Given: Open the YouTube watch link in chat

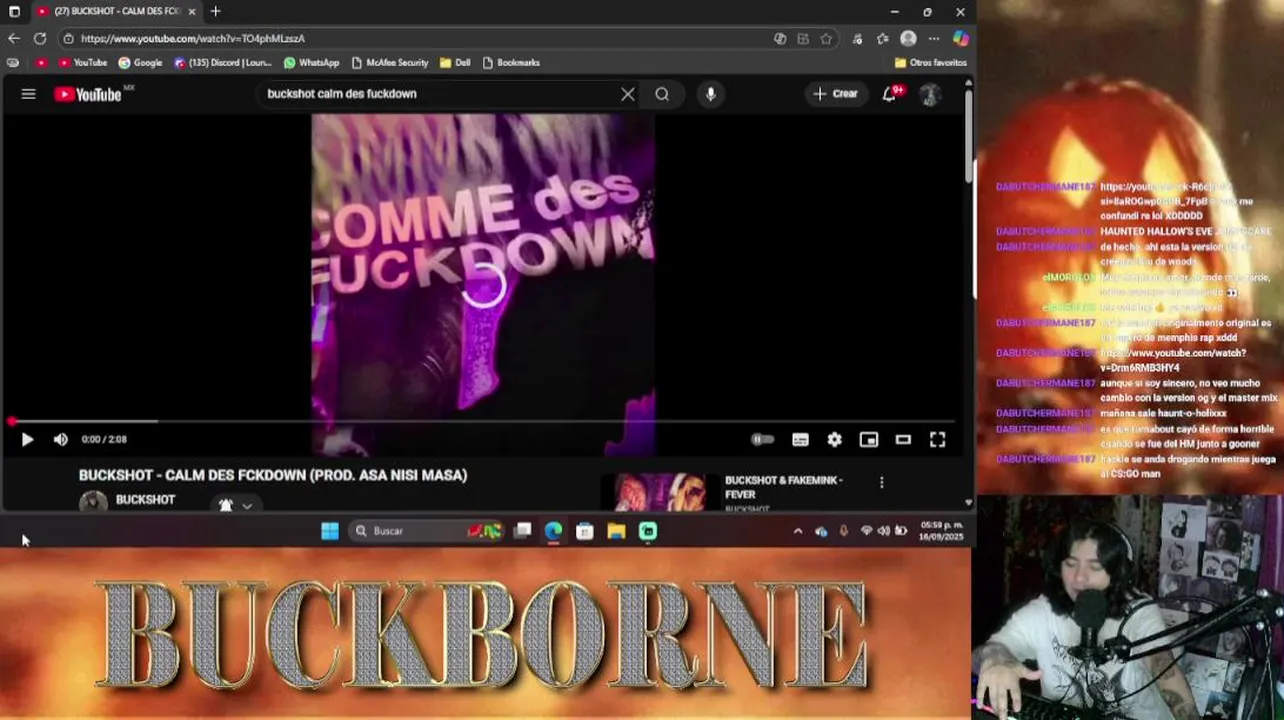Looking at the screenshot, I should pos(1173,360).
